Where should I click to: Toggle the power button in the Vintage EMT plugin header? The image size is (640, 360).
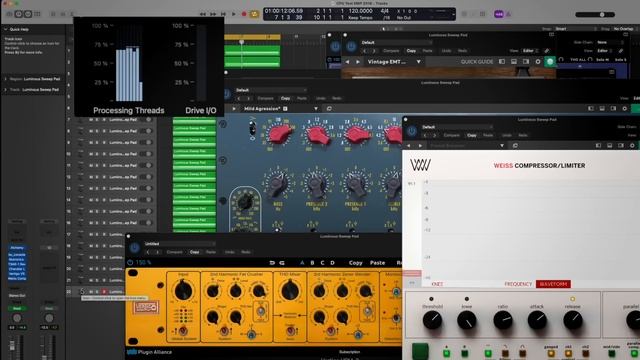351,47
